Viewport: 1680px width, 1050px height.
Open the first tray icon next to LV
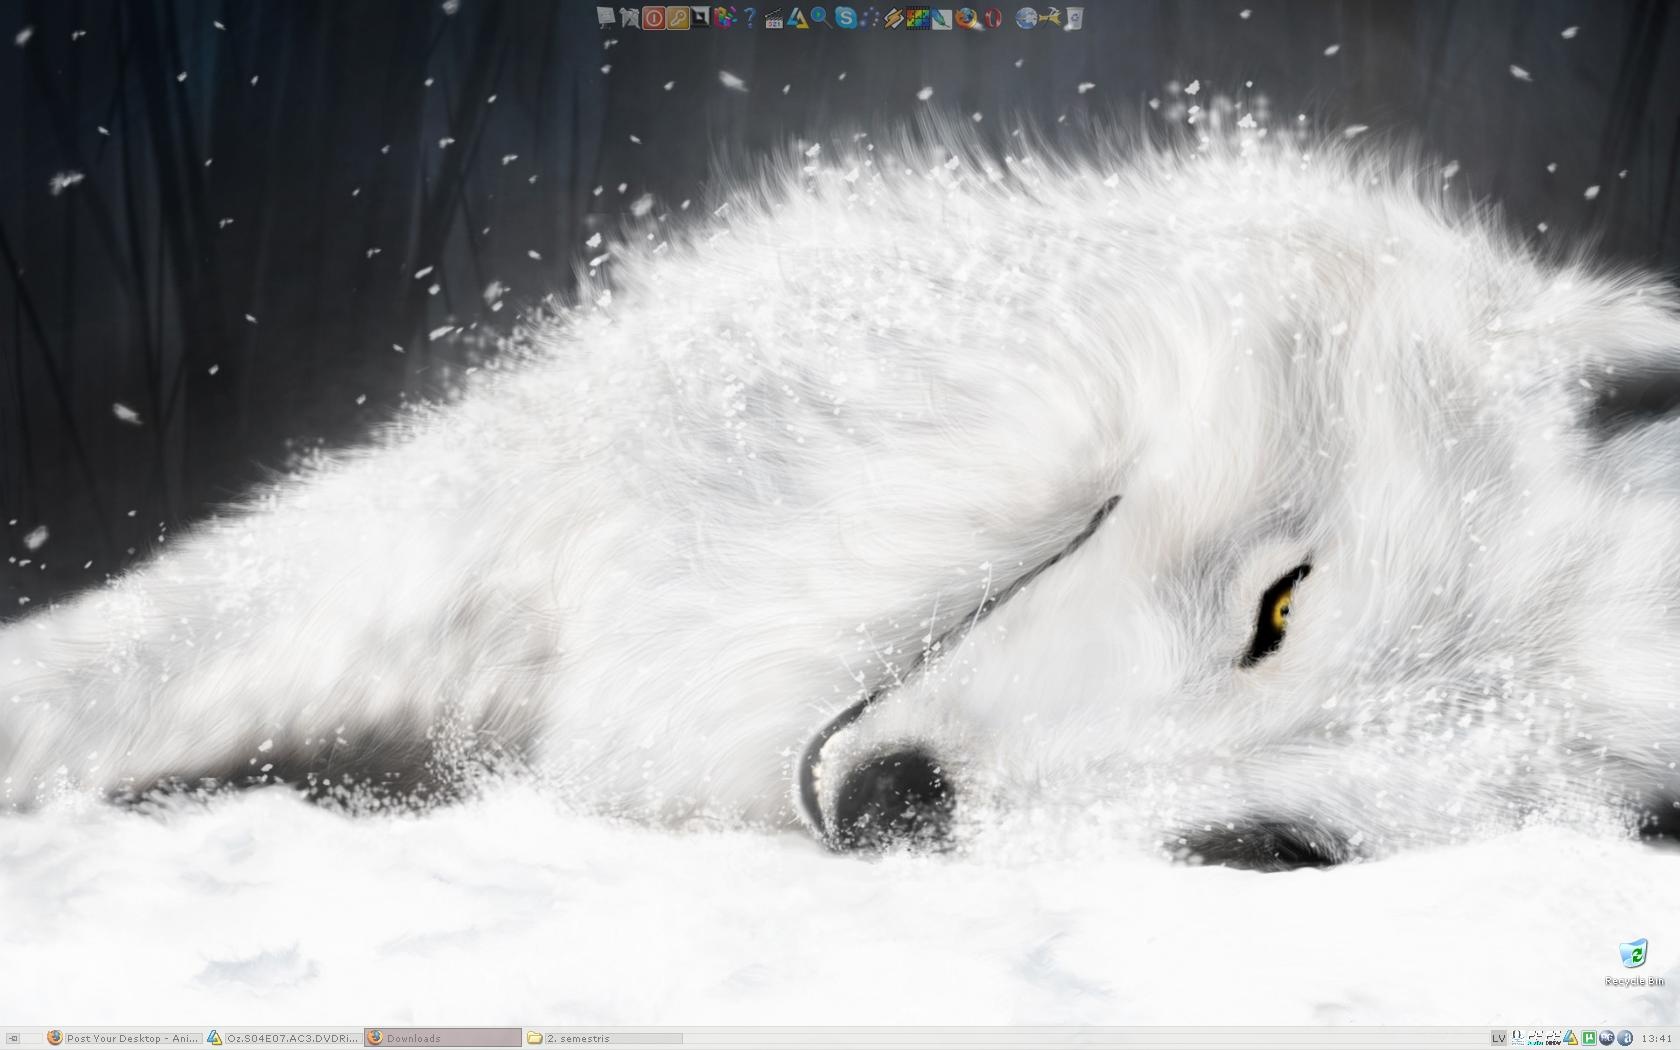click(x=1518, y=1038)
